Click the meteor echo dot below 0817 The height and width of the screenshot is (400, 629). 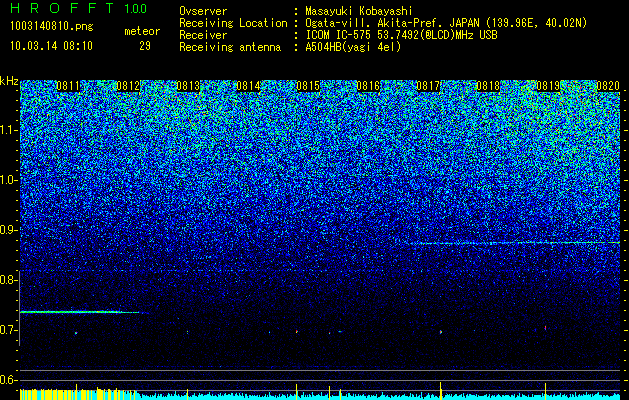point(441,332)
